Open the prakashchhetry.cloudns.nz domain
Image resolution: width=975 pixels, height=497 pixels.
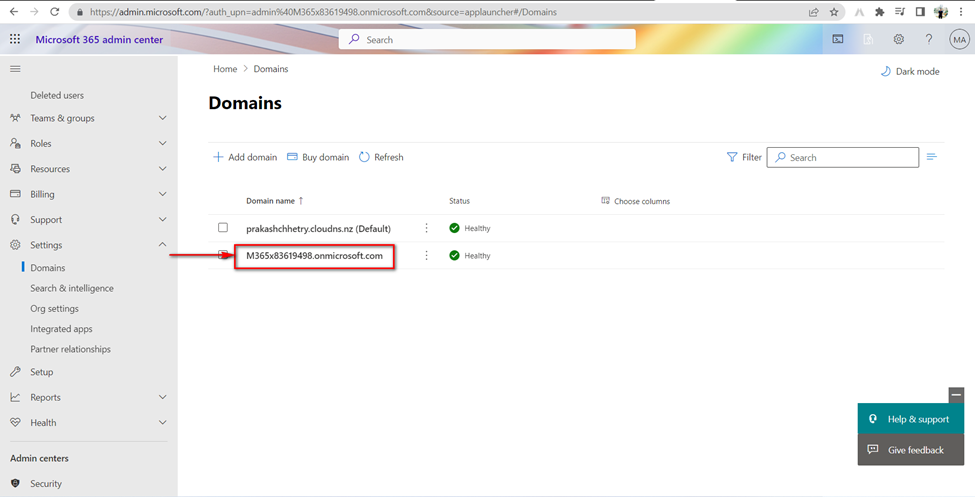(x=318, y=228)
